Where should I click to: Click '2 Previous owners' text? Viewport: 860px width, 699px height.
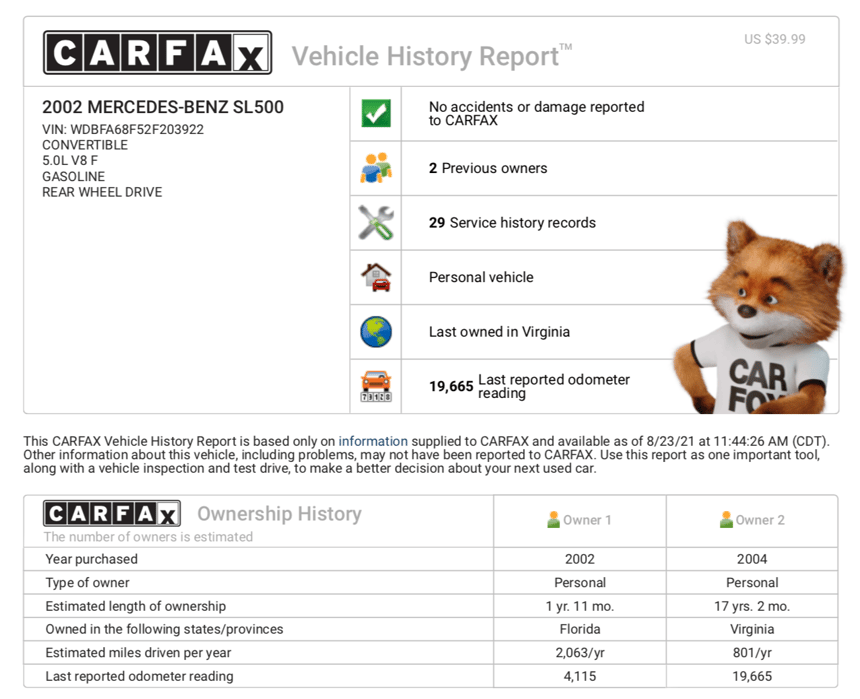(488, 168)
